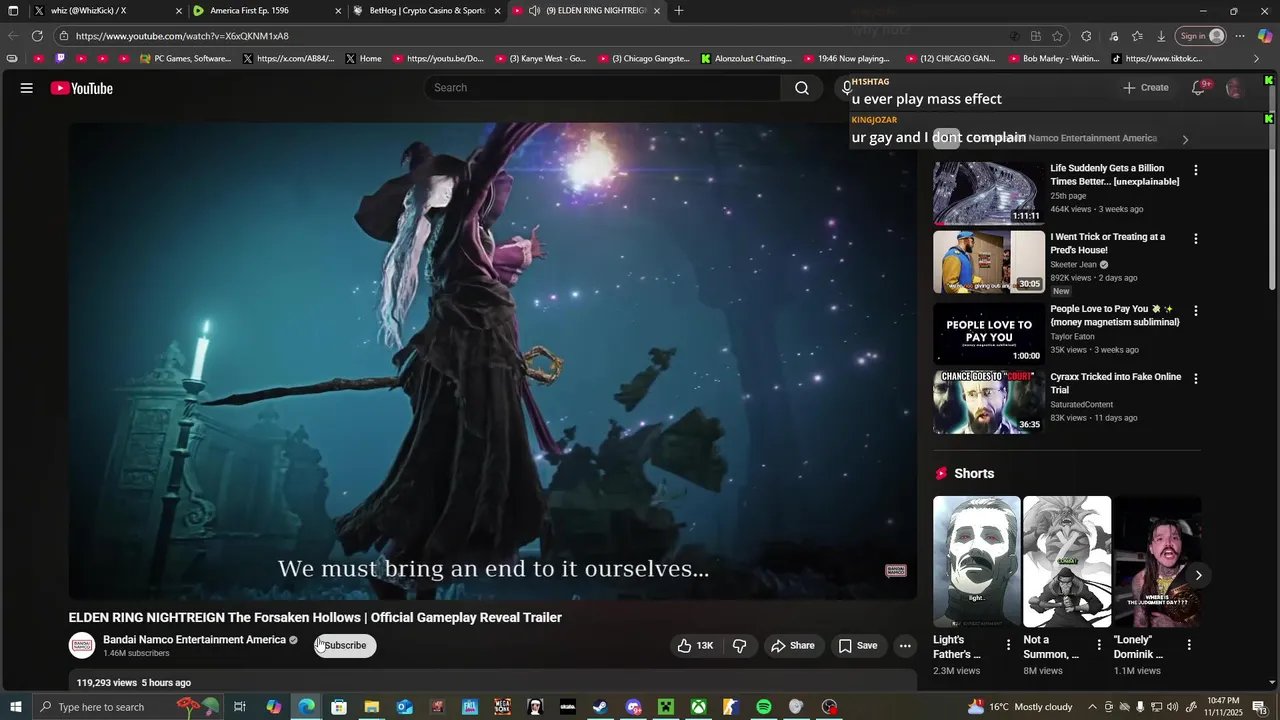Open the Bandai Namco channel avatar

81,646
